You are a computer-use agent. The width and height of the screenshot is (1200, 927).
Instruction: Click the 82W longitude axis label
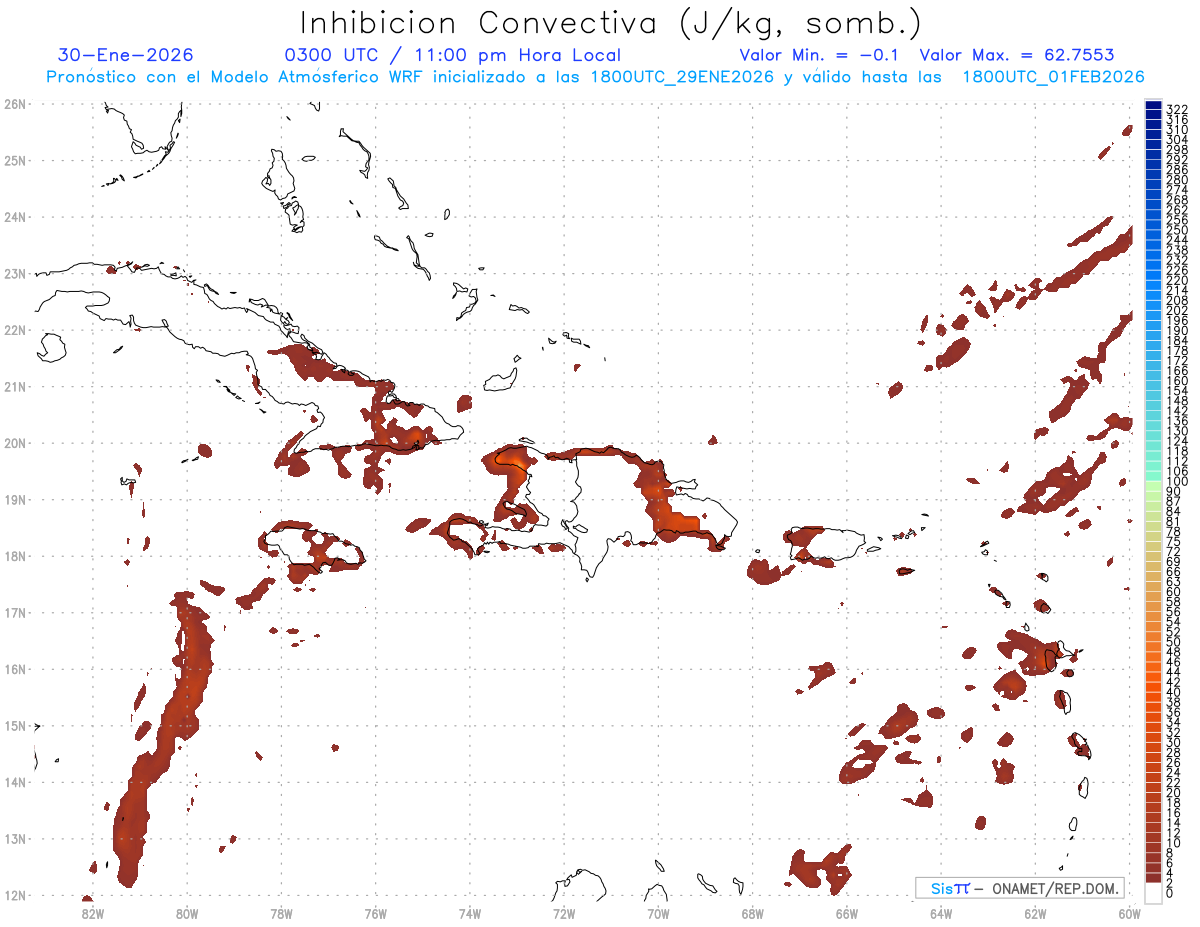[93, 913]
